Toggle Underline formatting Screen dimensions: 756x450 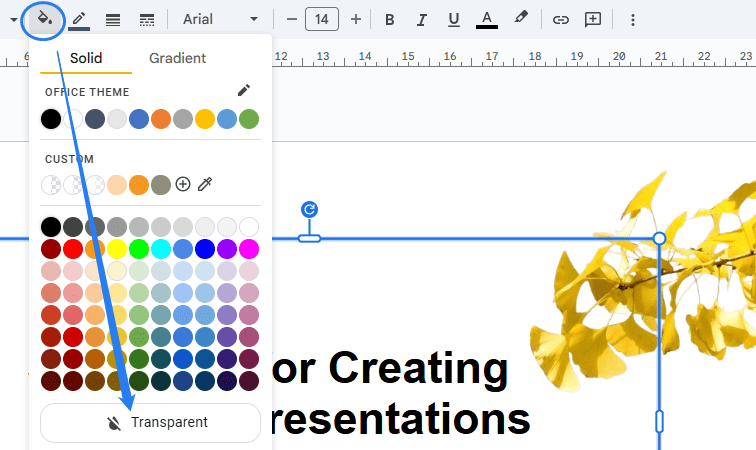click(x=453, y=20)
